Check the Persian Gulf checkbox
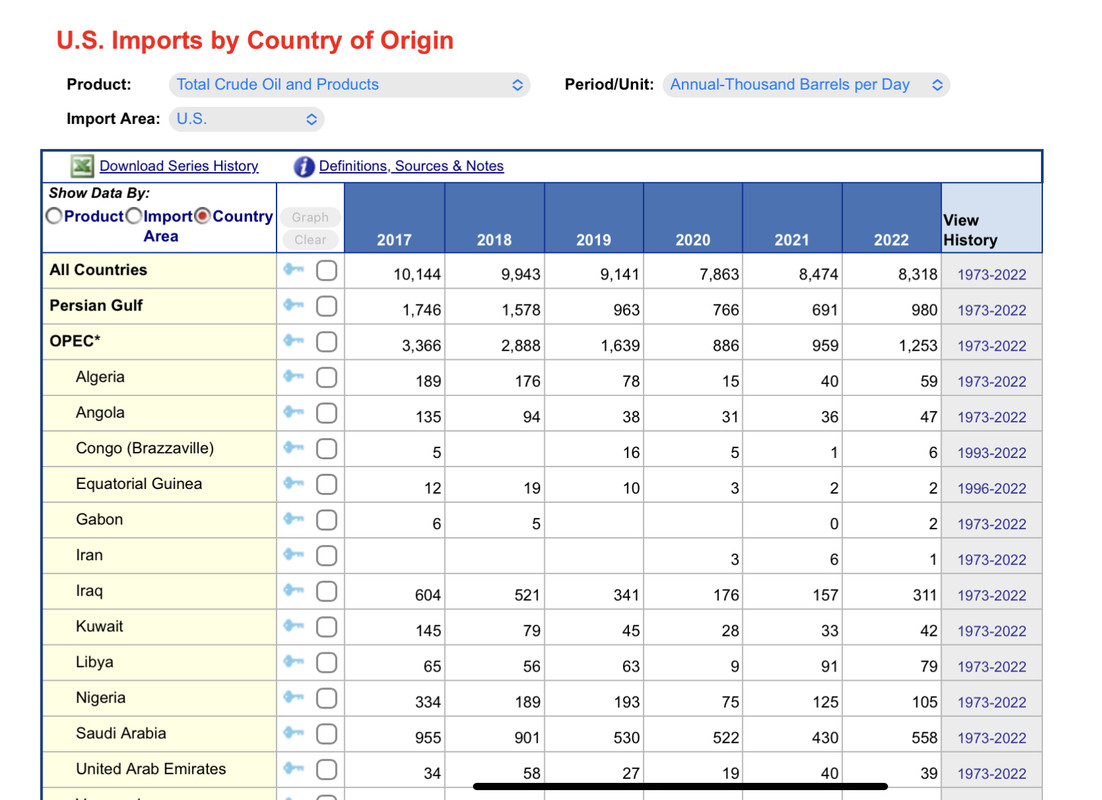The height and width of the screenshot is (800, 1102). 326,307
